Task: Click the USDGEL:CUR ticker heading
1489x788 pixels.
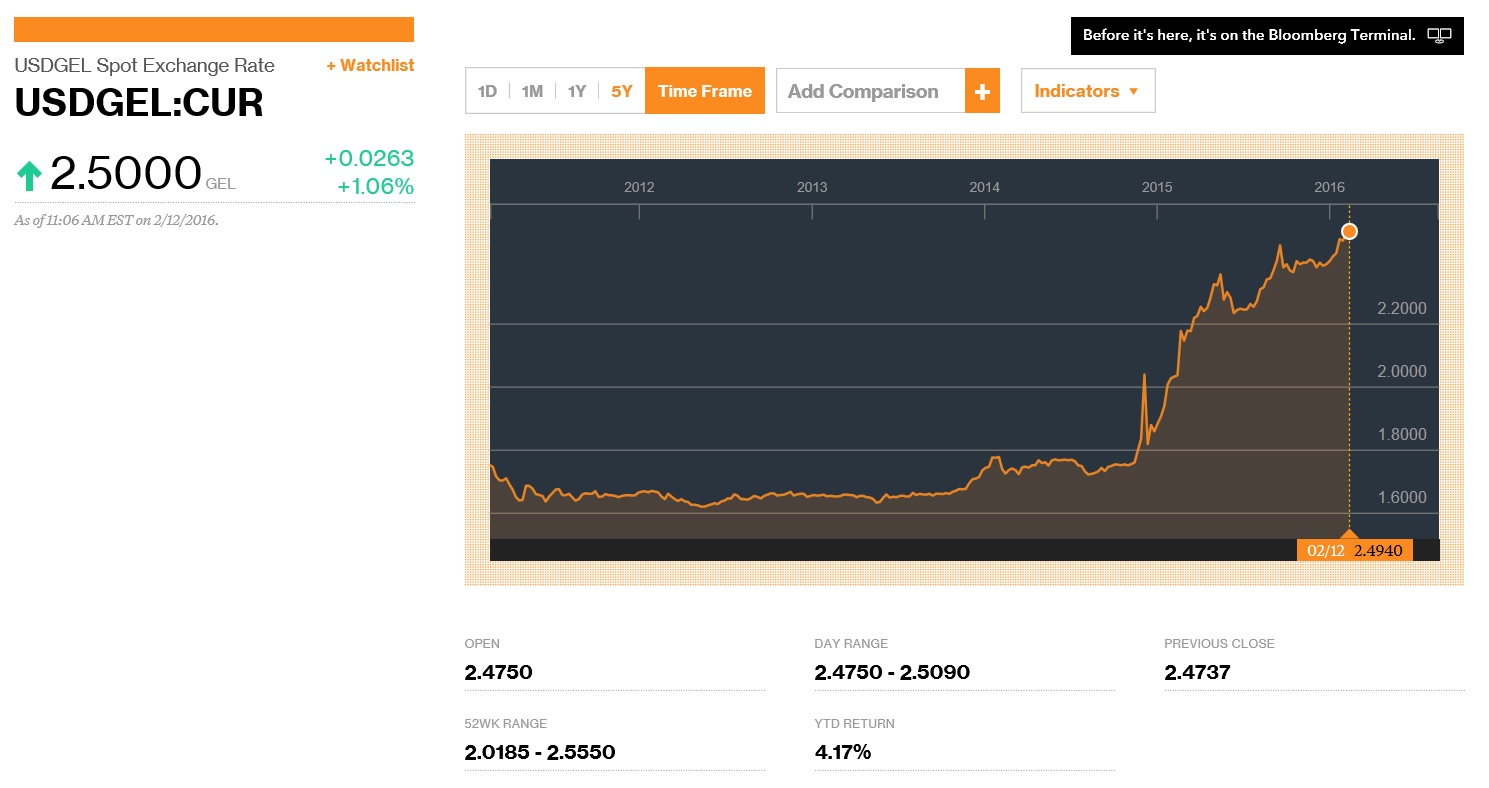Action: click(x=139, y=103)
